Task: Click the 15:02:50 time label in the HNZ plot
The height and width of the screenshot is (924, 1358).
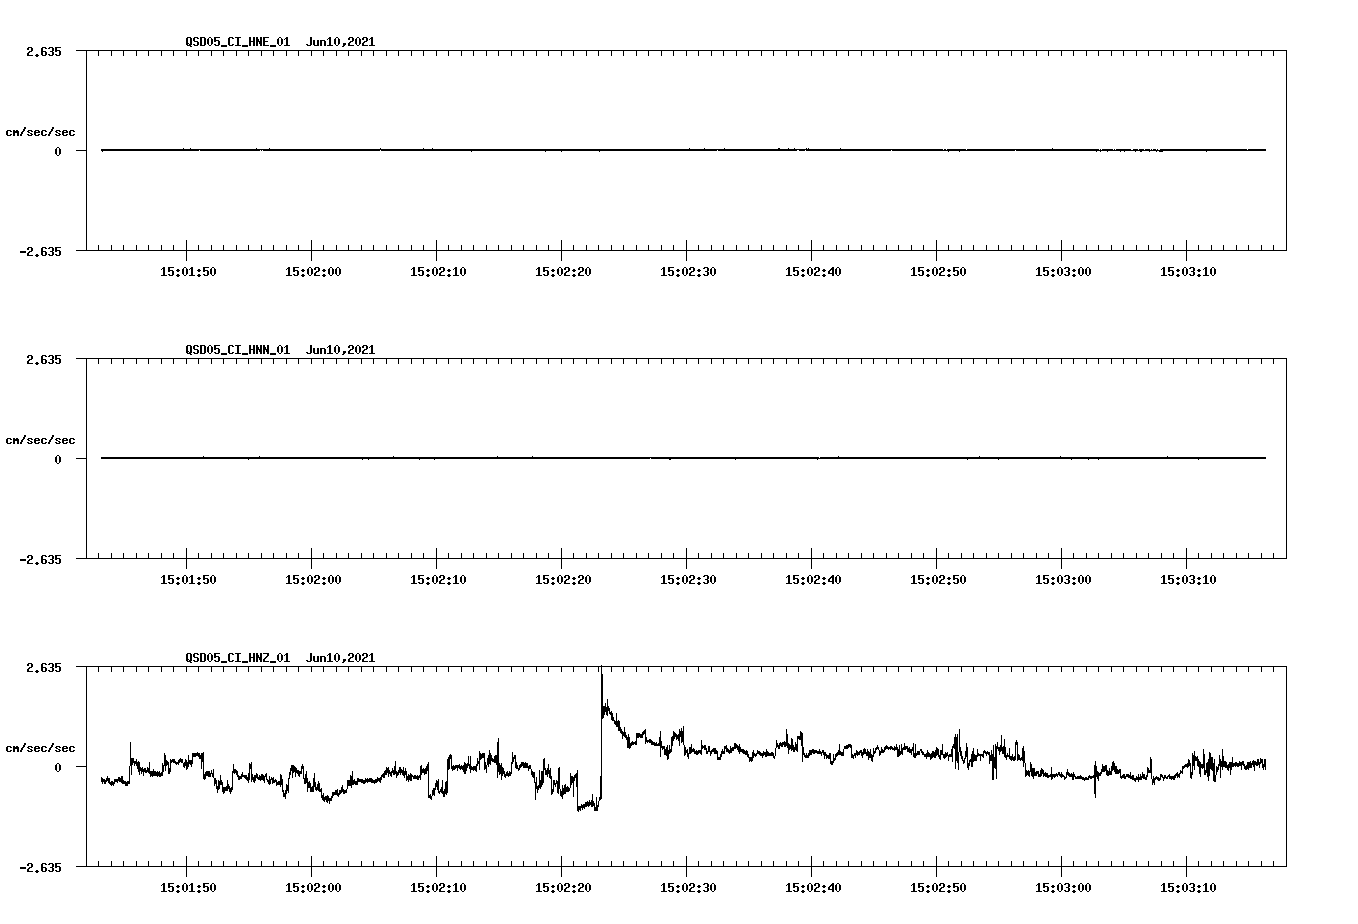Action: (938, 888)
